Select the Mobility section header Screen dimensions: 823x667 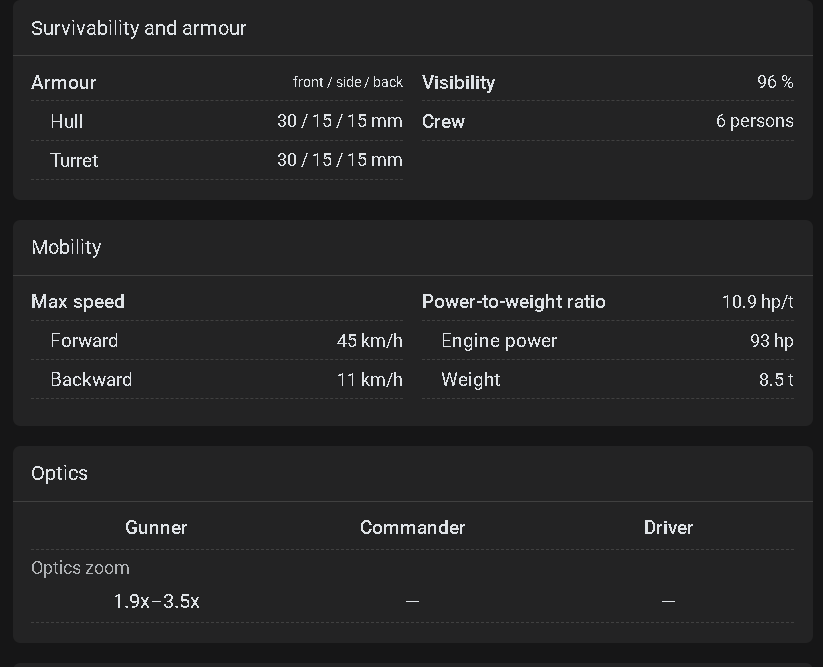point(66,247)
